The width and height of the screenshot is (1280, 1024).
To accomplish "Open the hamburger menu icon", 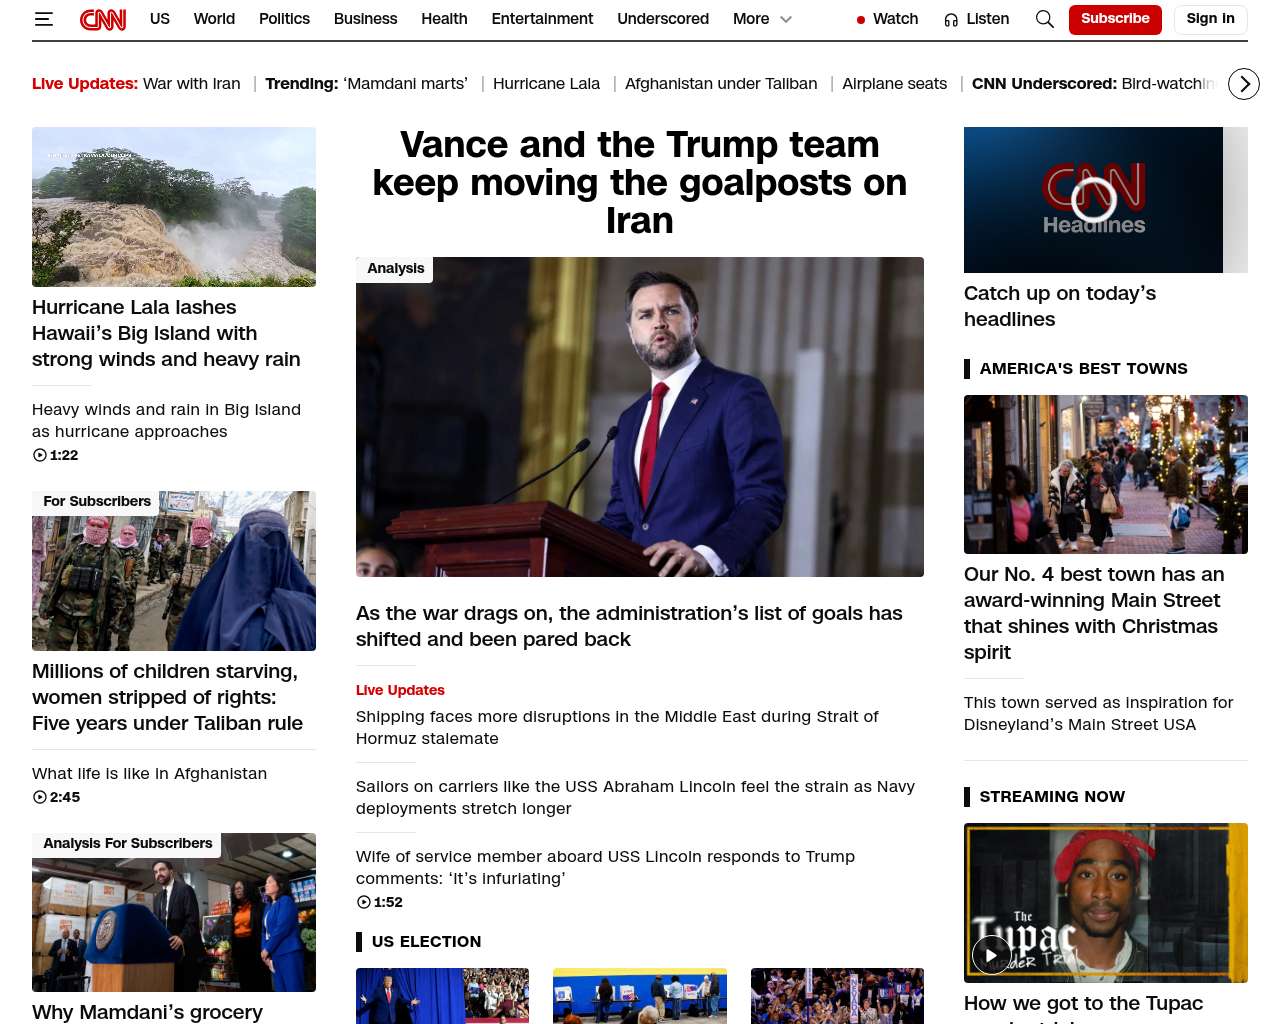I will tap(43, 19).
